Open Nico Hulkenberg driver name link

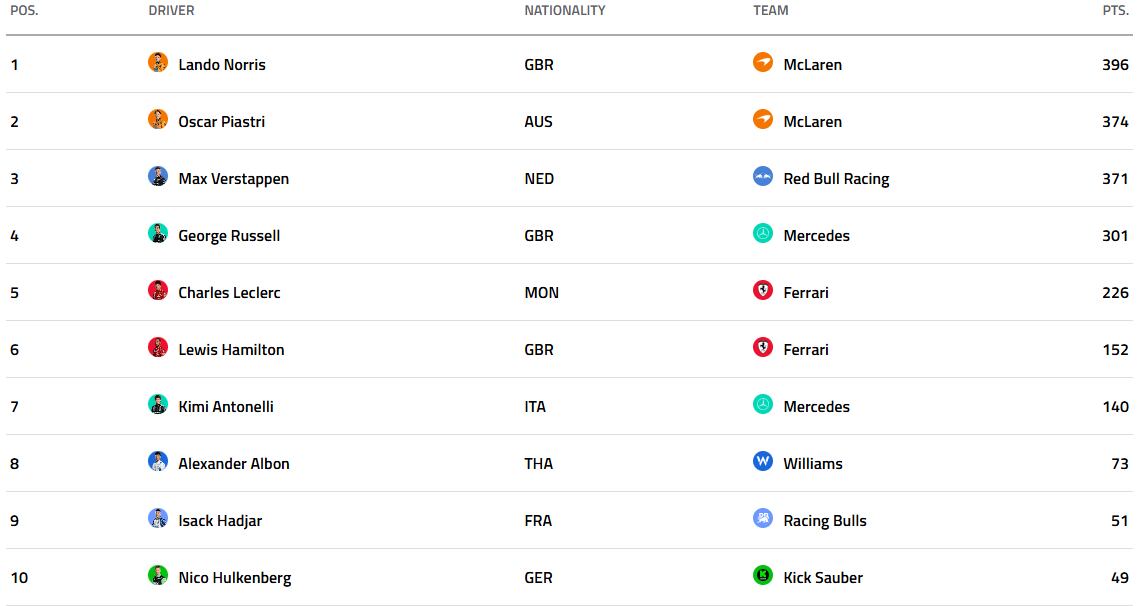tap(234, 578)
